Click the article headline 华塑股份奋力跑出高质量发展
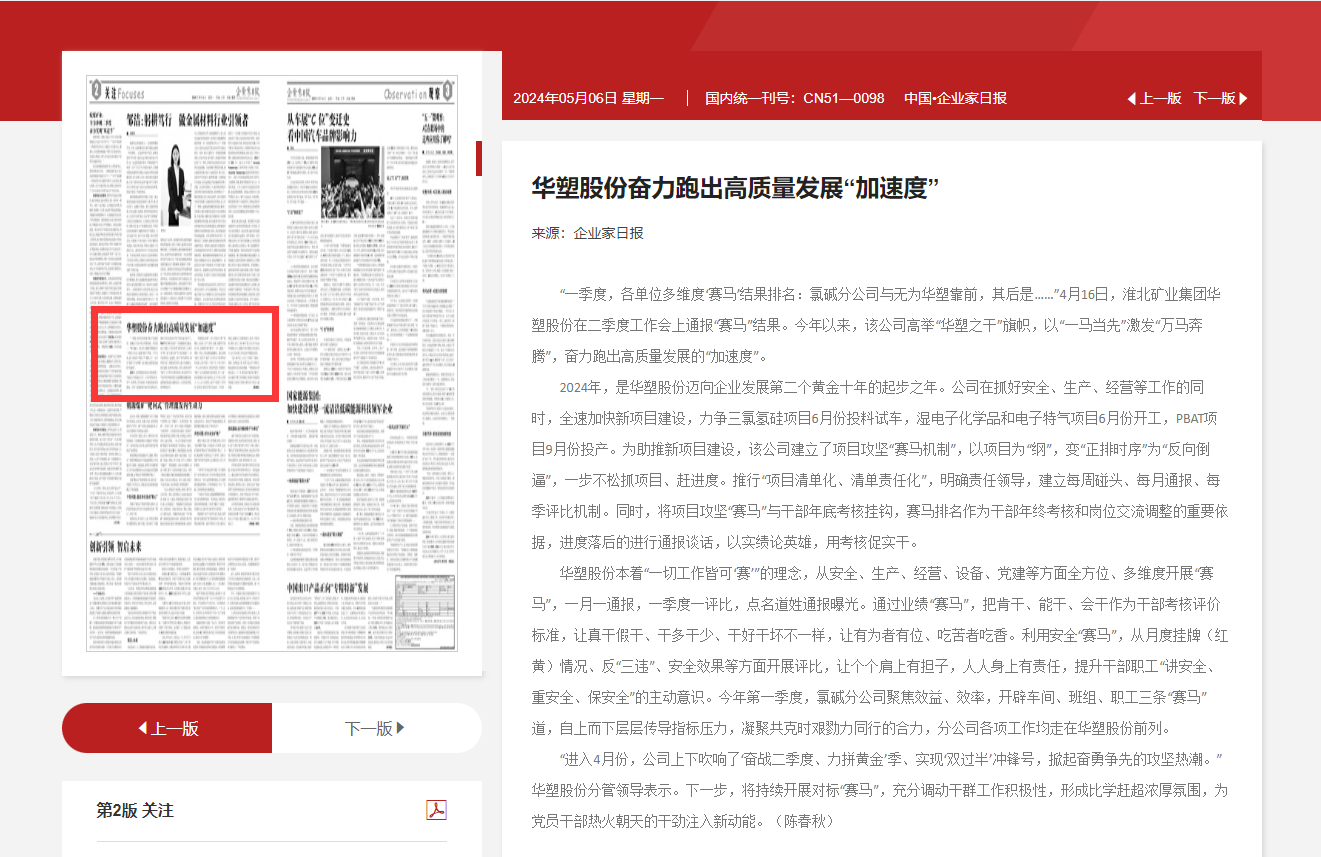Image resolution: width=1321 pixels, height=857 pixels. 735,188
